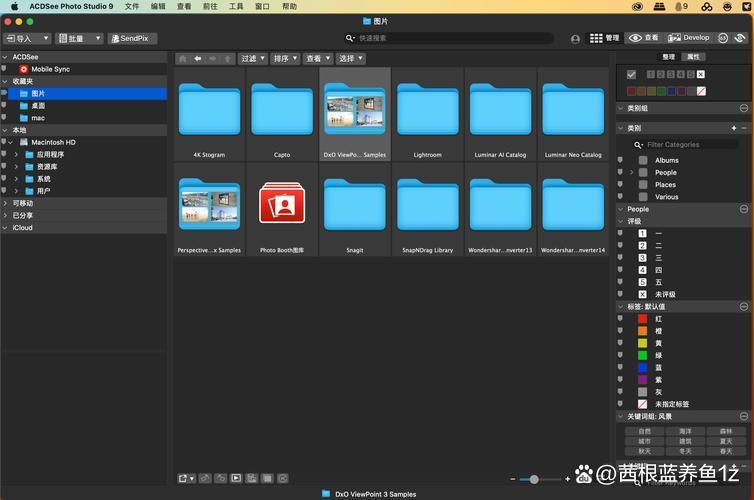Select the rating 1 一 box
The height and width of the screenshot is (500, 754).
[642, 233]
